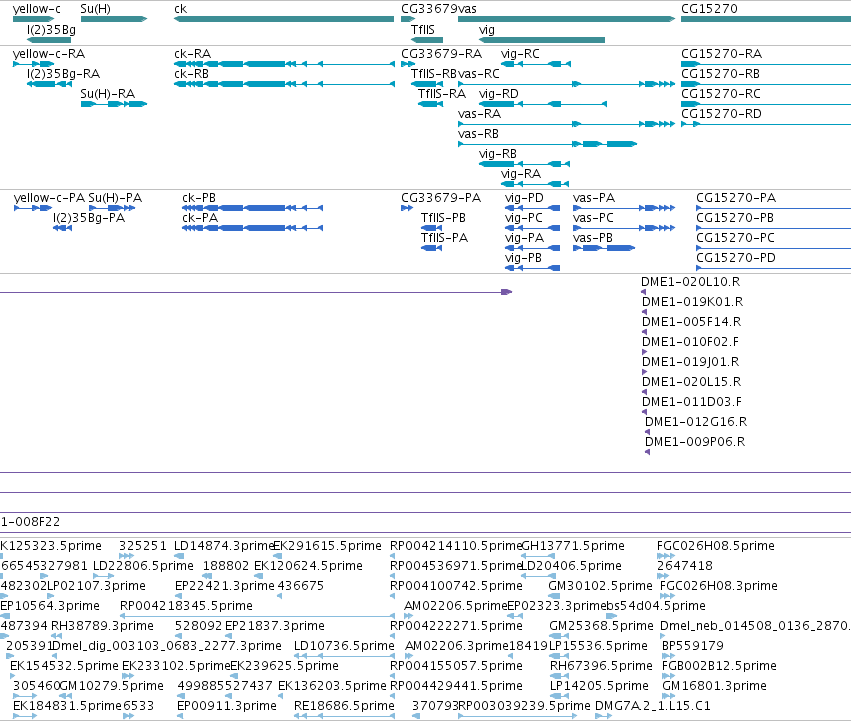The height and width of the screenshot is (721, 851).
Task: Select the LP14205.5prime EST label
Action: [x=599, y=686]
